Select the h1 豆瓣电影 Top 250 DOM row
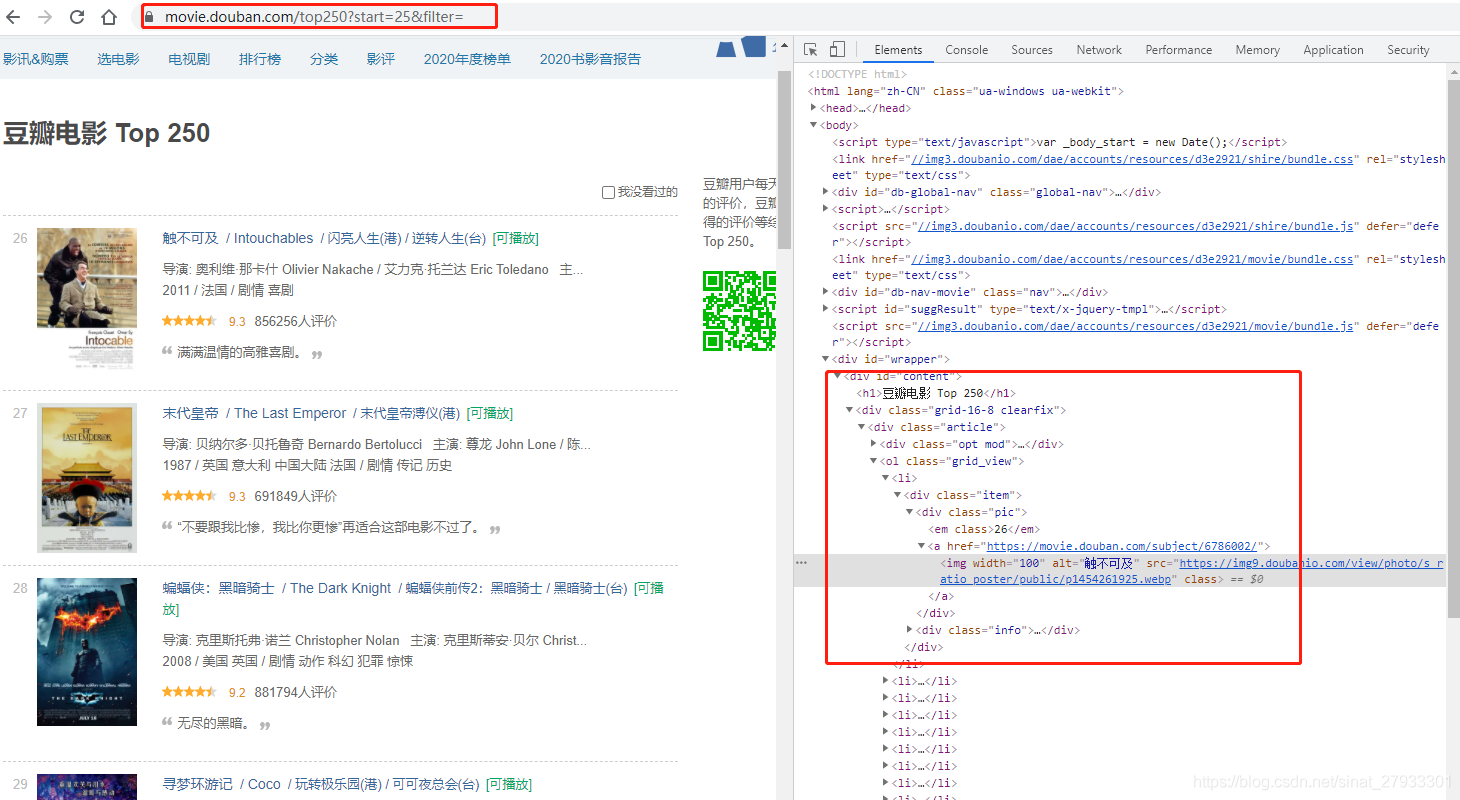Screen dimensions: 1460x800 (936, 393)
